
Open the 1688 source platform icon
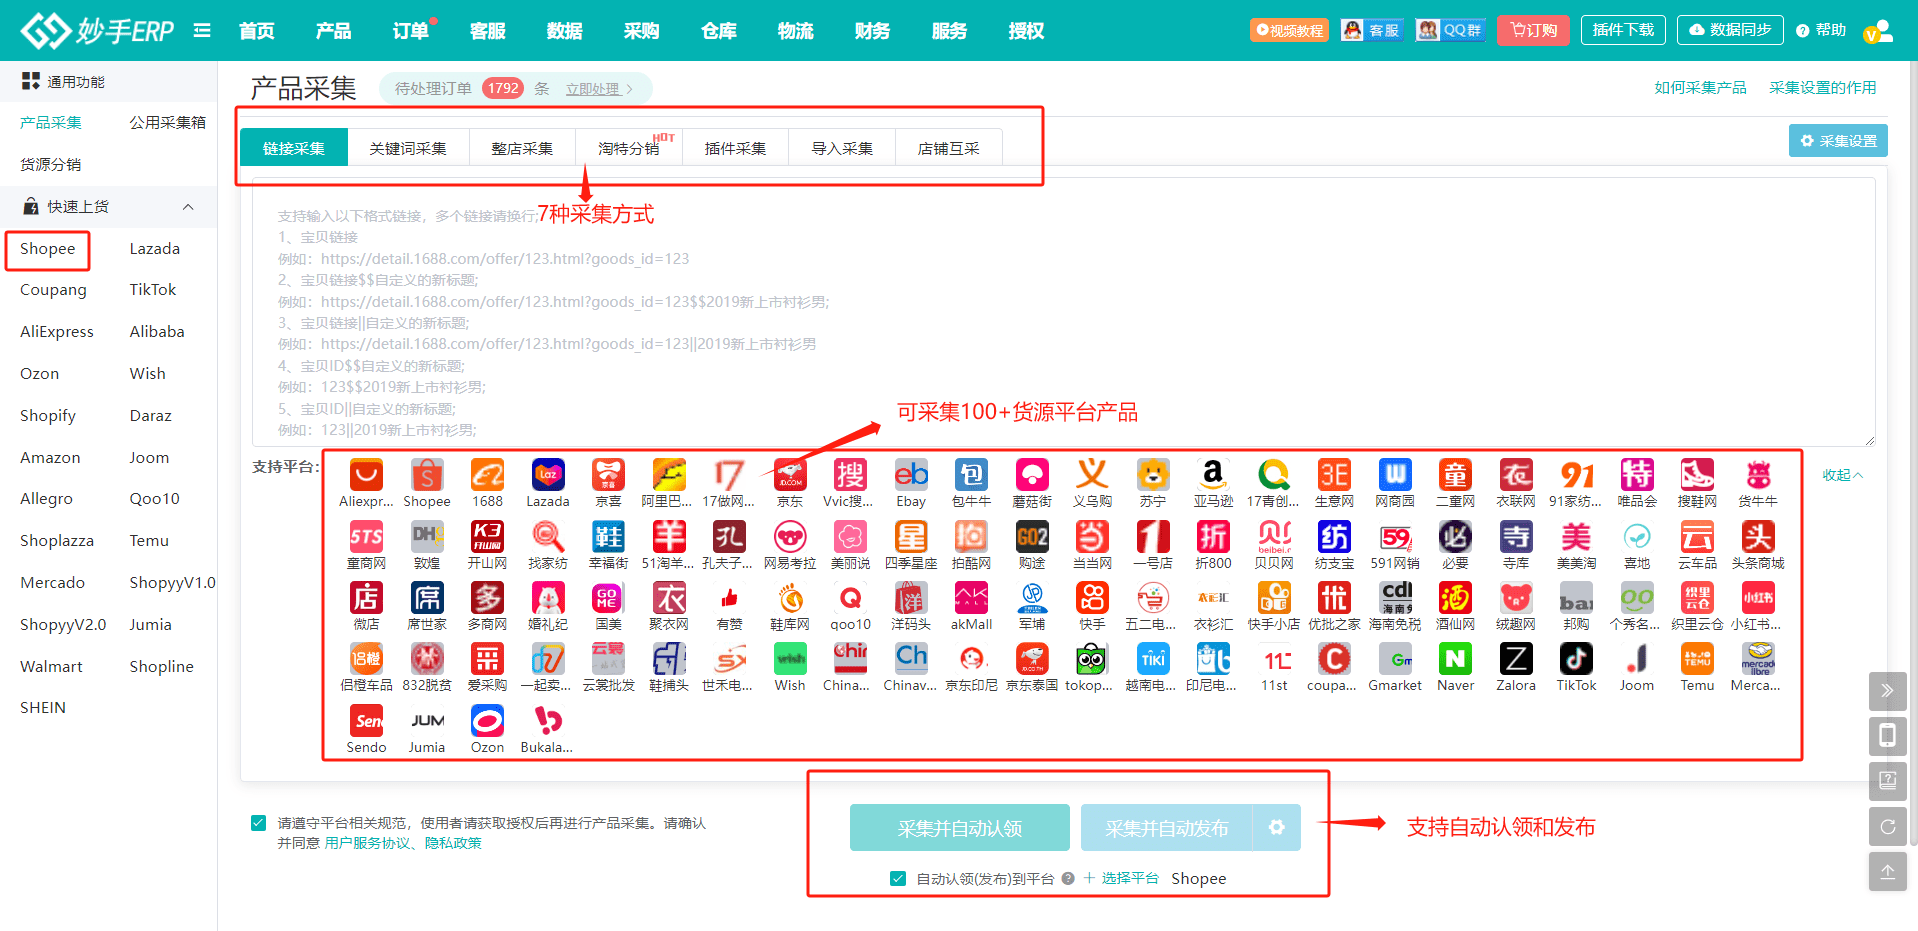tap(487, 475)
